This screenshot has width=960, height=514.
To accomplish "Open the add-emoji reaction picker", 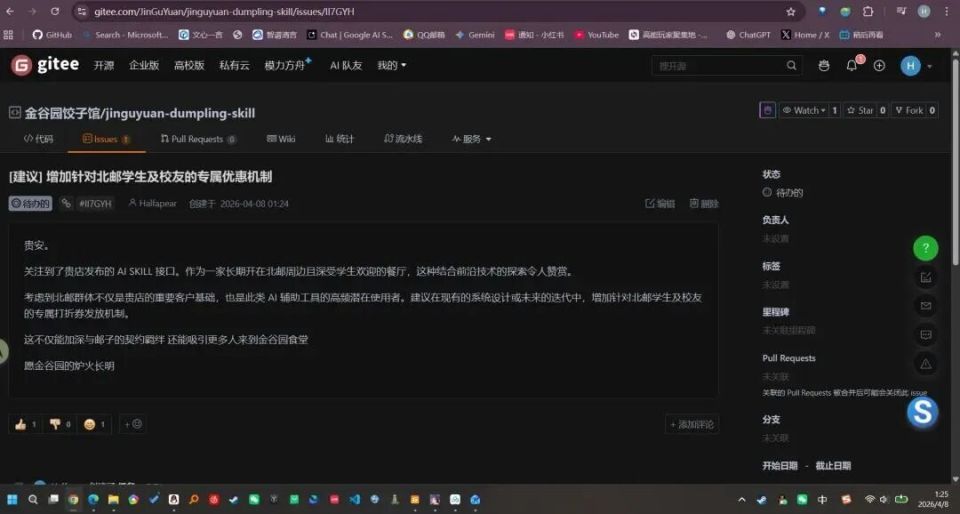I will (x=133, y=424).
